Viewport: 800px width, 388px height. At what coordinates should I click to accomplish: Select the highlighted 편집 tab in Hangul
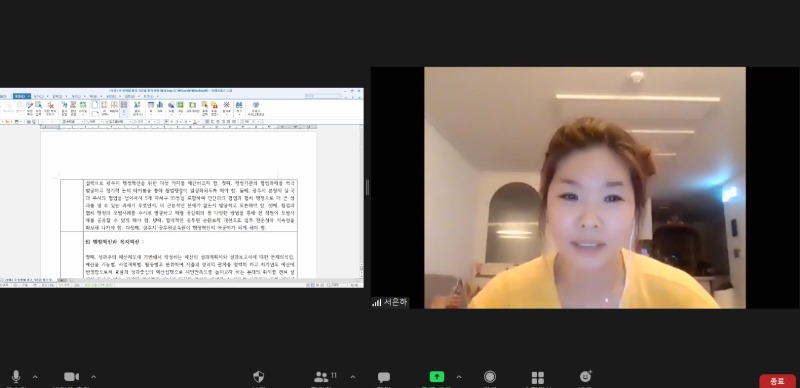click(x=21, y=96)
